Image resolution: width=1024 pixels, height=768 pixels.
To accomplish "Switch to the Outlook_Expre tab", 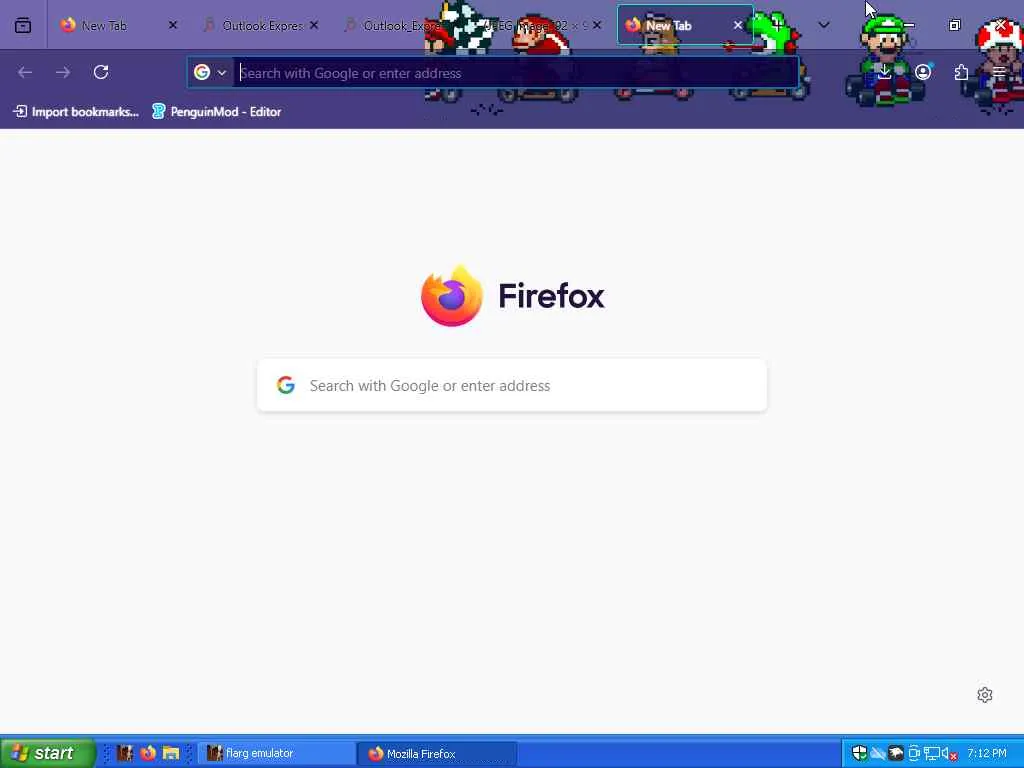I will tap(401, 25).
